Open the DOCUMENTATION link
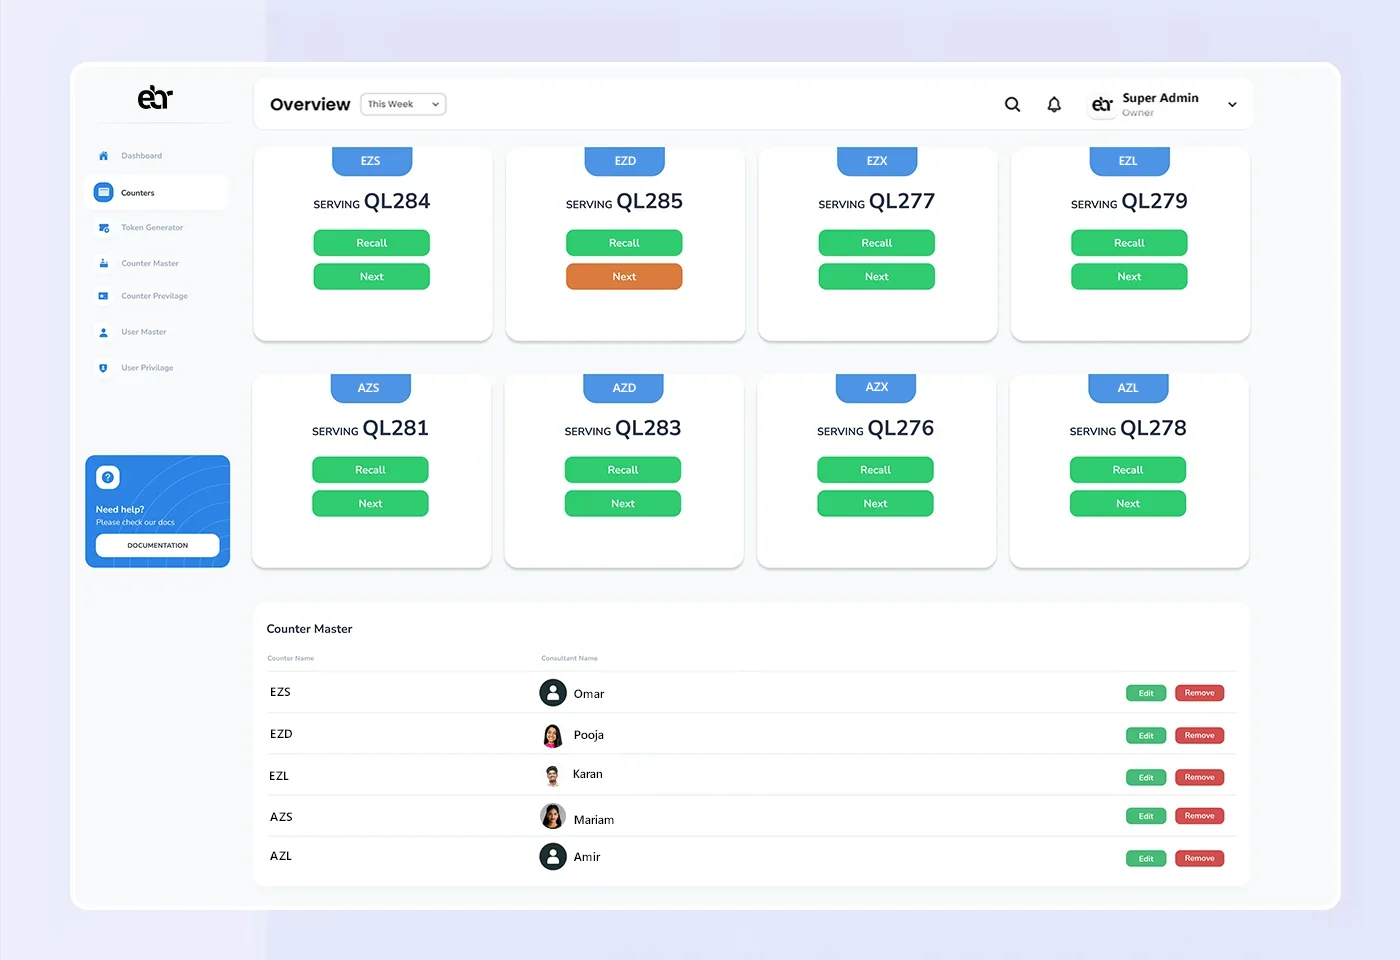This screenshot has width=1400, height=960. click(157, 545)
